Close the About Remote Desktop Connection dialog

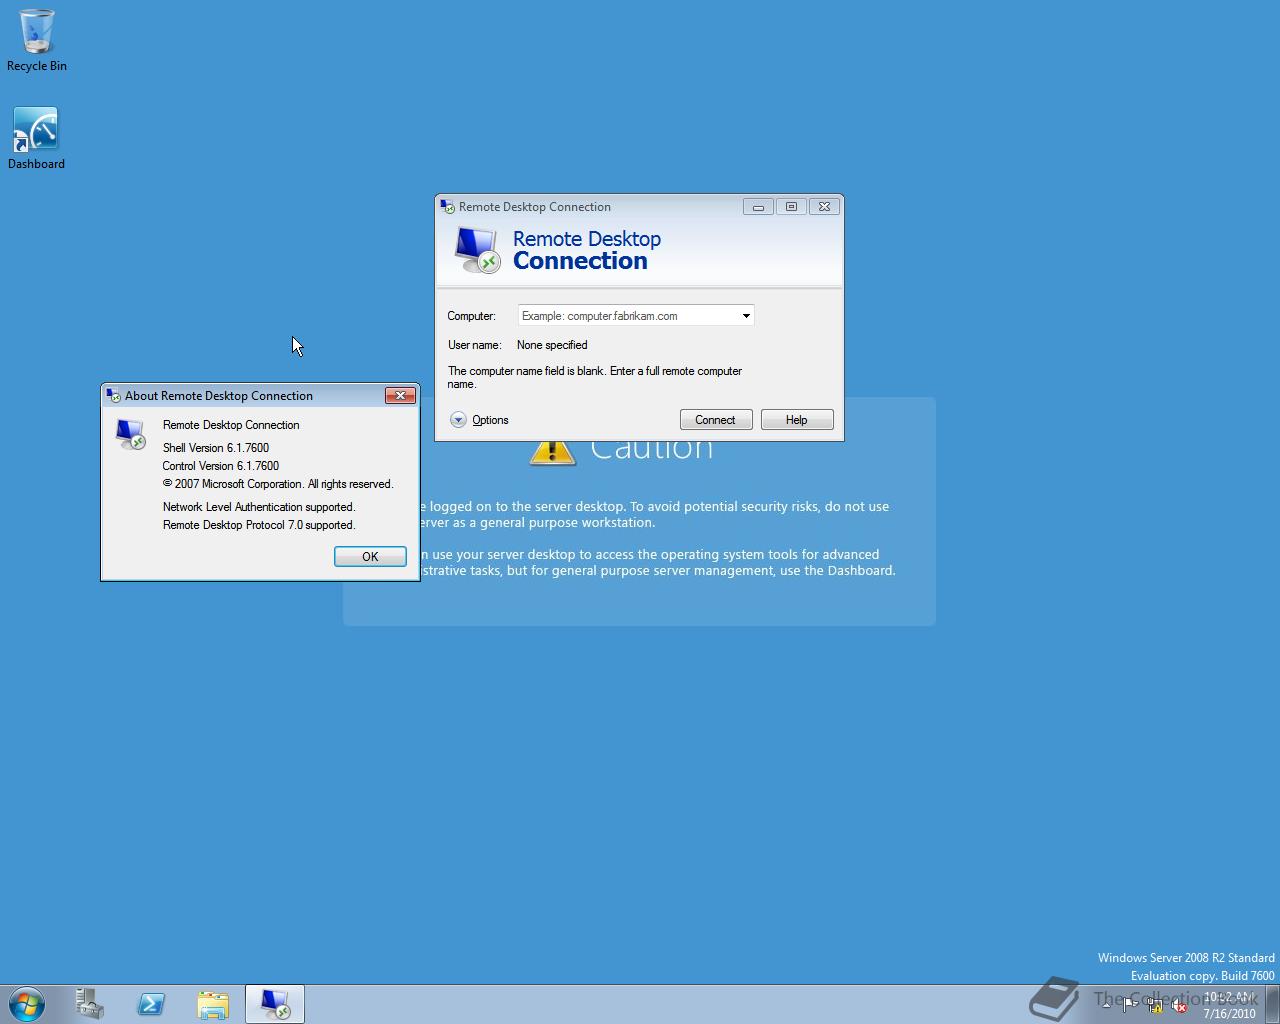[x=400, y=396]
